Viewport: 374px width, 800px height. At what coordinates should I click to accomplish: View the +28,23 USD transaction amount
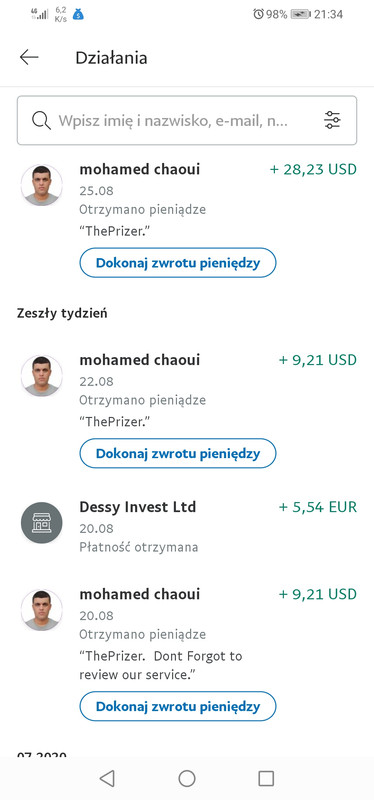(313, 169)
